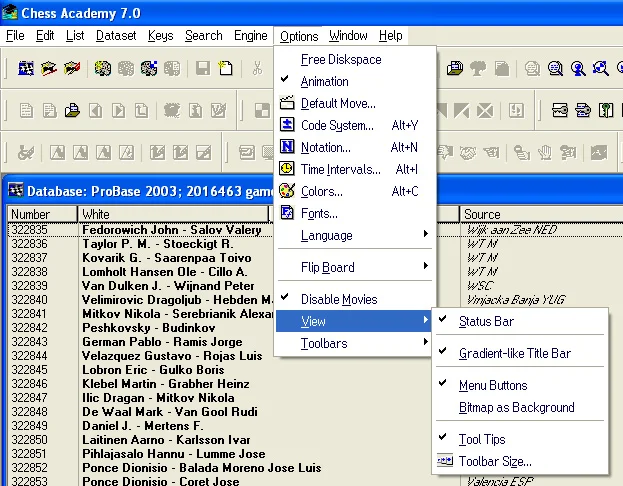Image resolution: width=623 pixels, height=486 pixels.
Task: Click the grayed-out brain with page icon
Action: (x=172, y=68)
